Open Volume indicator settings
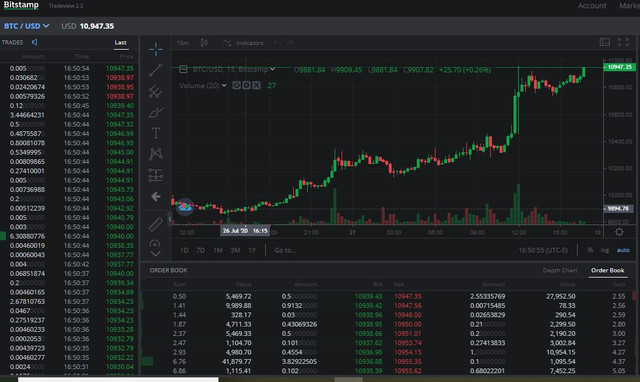 pos(247,85)
